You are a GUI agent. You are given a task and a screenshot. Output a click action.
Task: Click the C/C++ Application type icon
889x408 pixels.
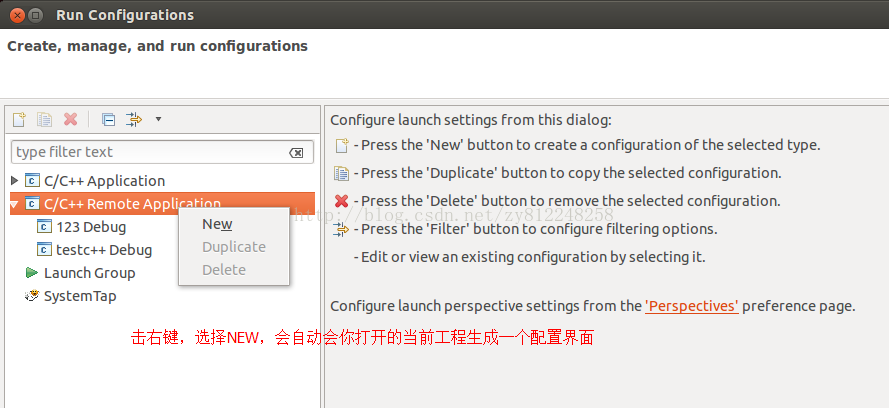32,181
